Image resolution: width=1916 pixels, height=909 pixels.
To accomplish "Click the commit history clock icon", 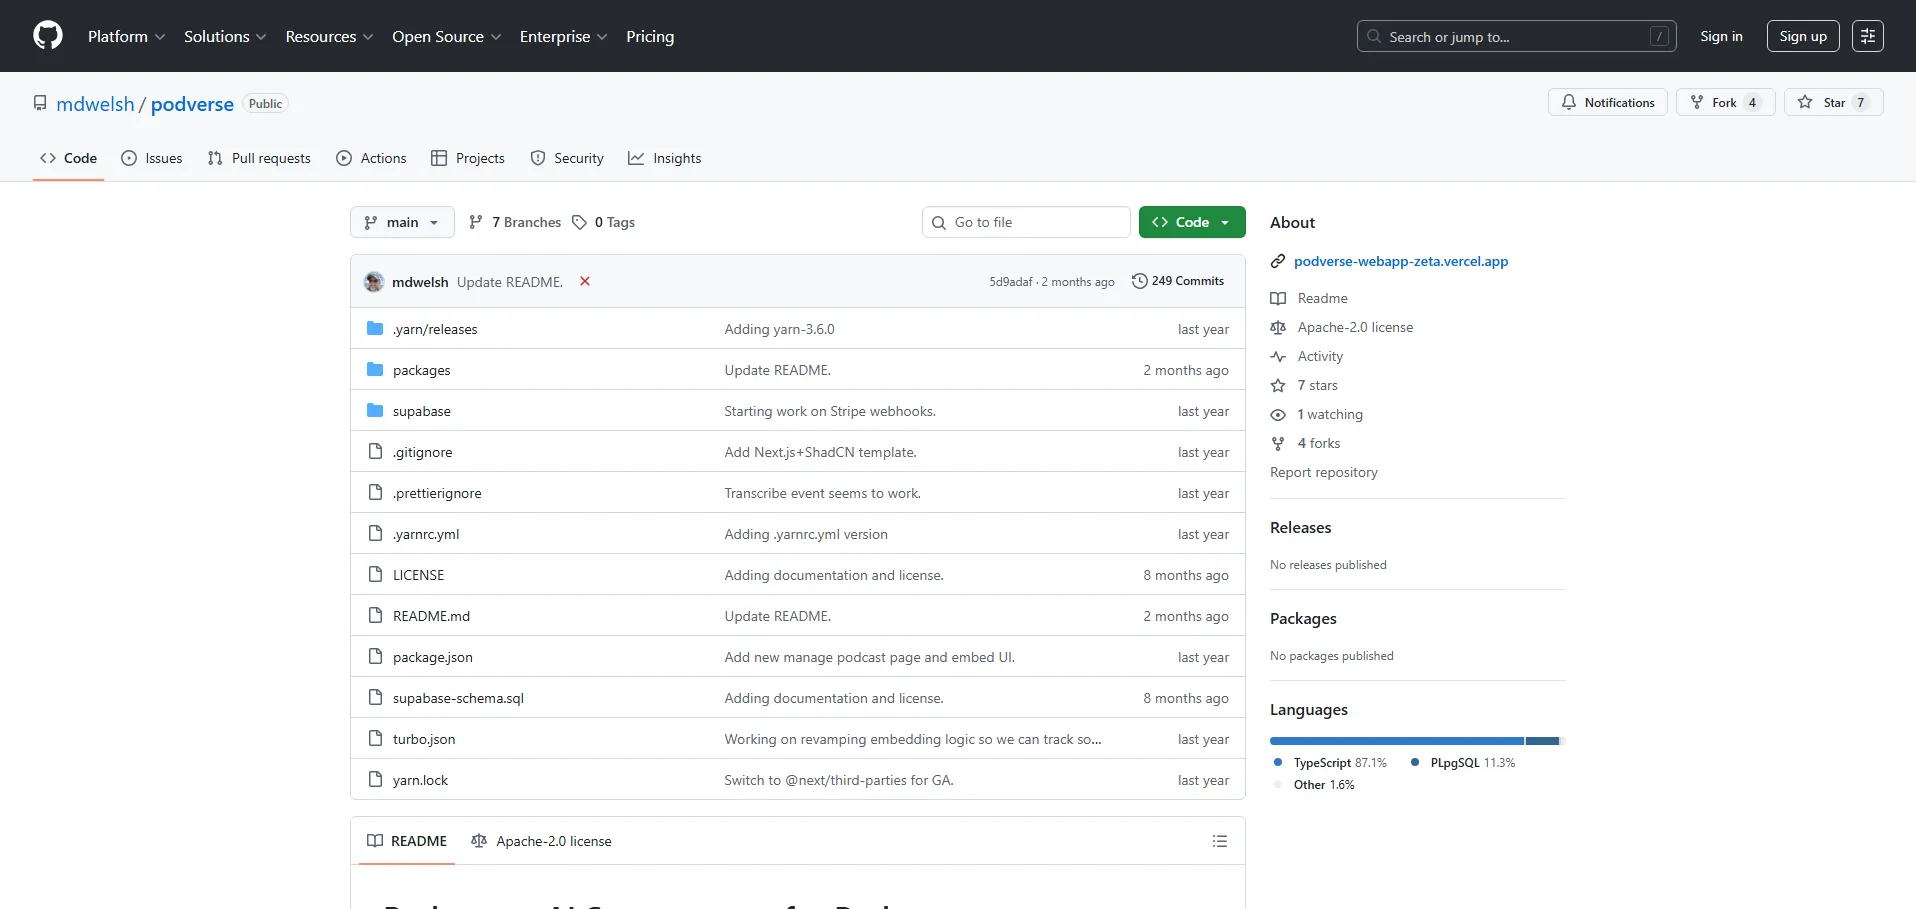I will (x=1139, y=281).
